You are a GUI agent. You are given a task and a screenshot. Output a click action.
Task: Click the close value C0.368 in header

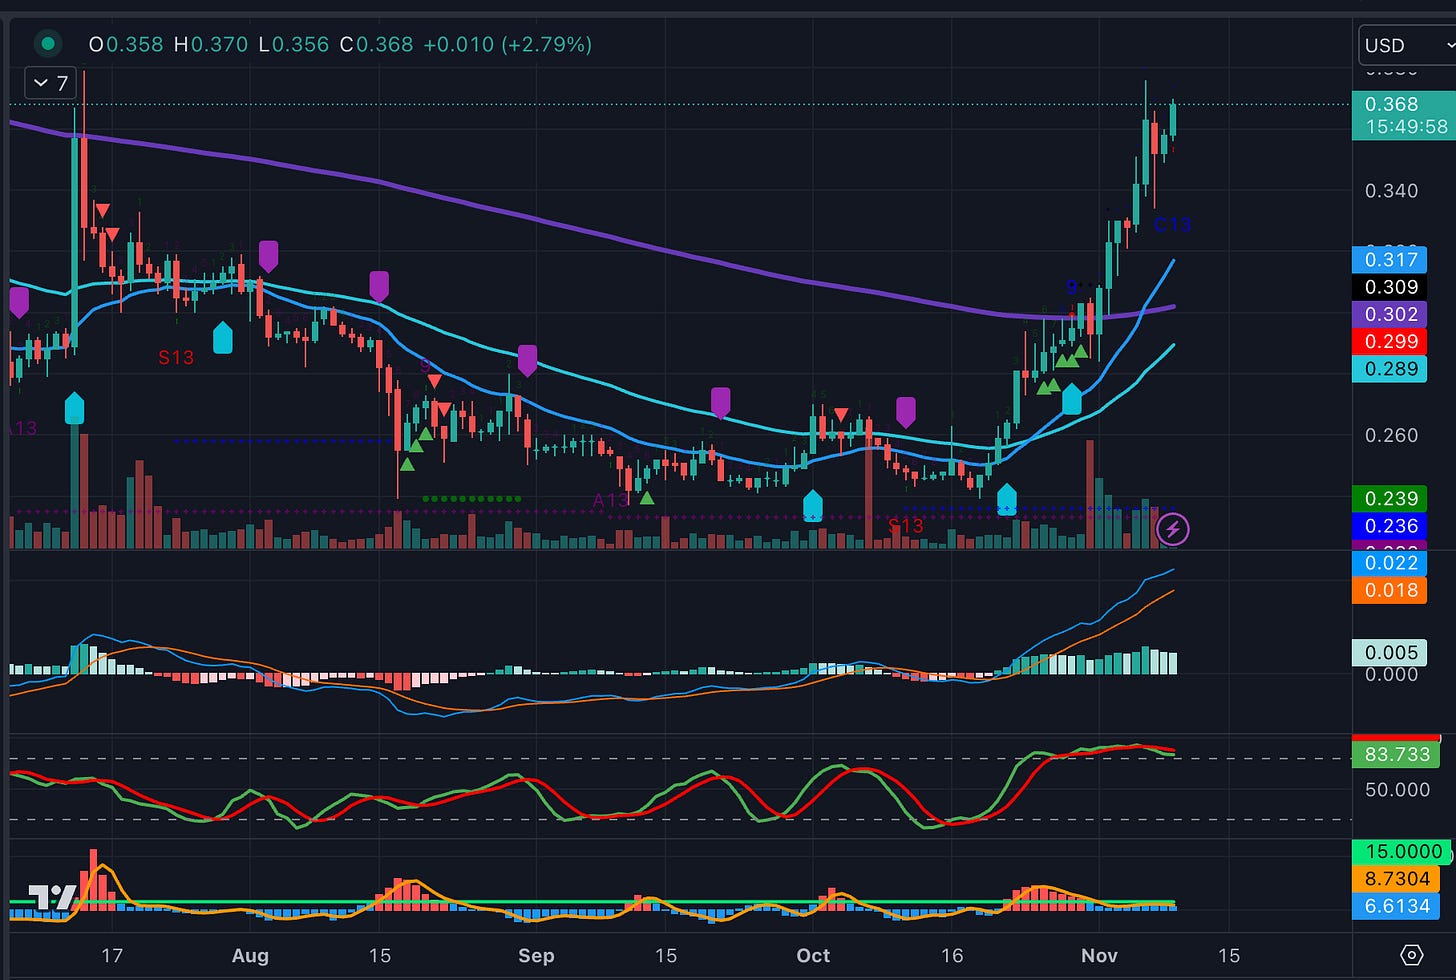tap(376, 44)
